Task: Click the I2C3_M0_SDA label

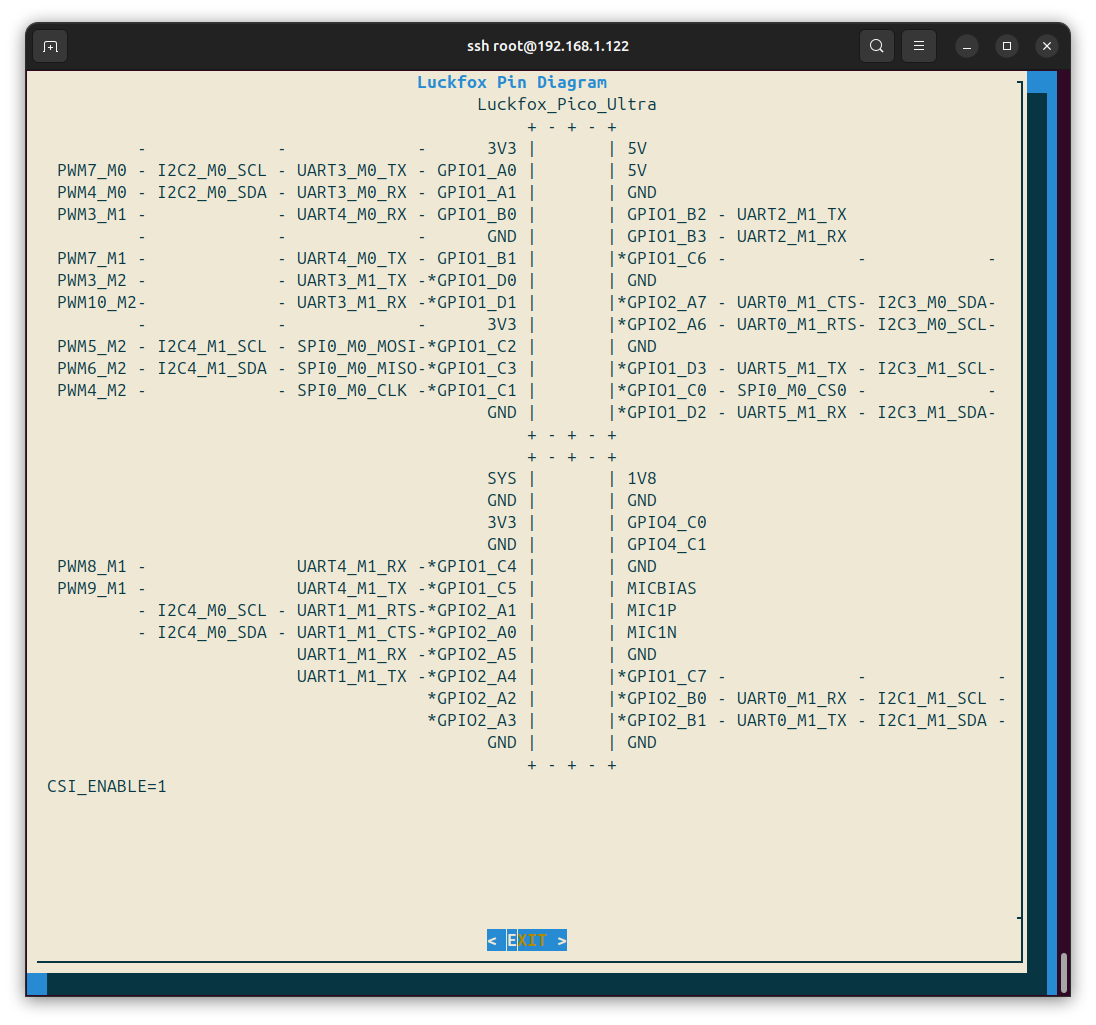Action: click(x=932, y=303)
